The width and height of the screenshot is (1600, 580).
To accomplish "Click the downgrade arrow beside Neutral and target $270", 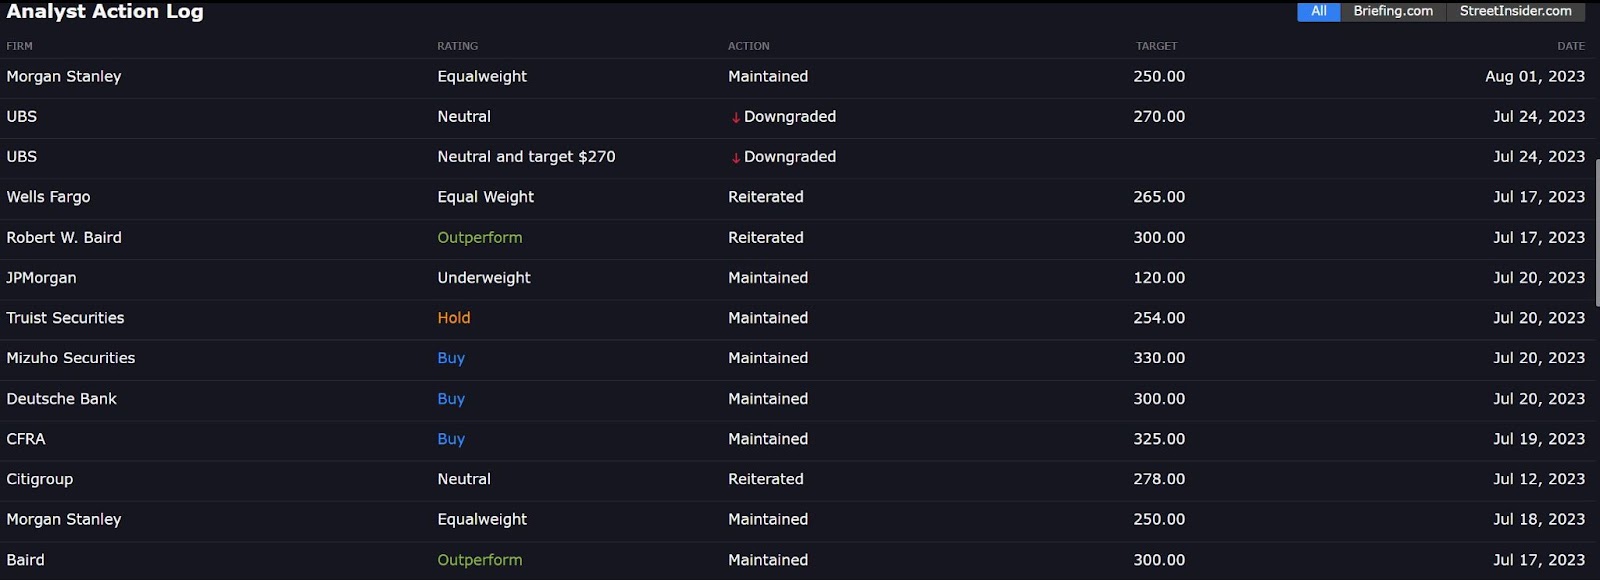I will tap(735, 158).
